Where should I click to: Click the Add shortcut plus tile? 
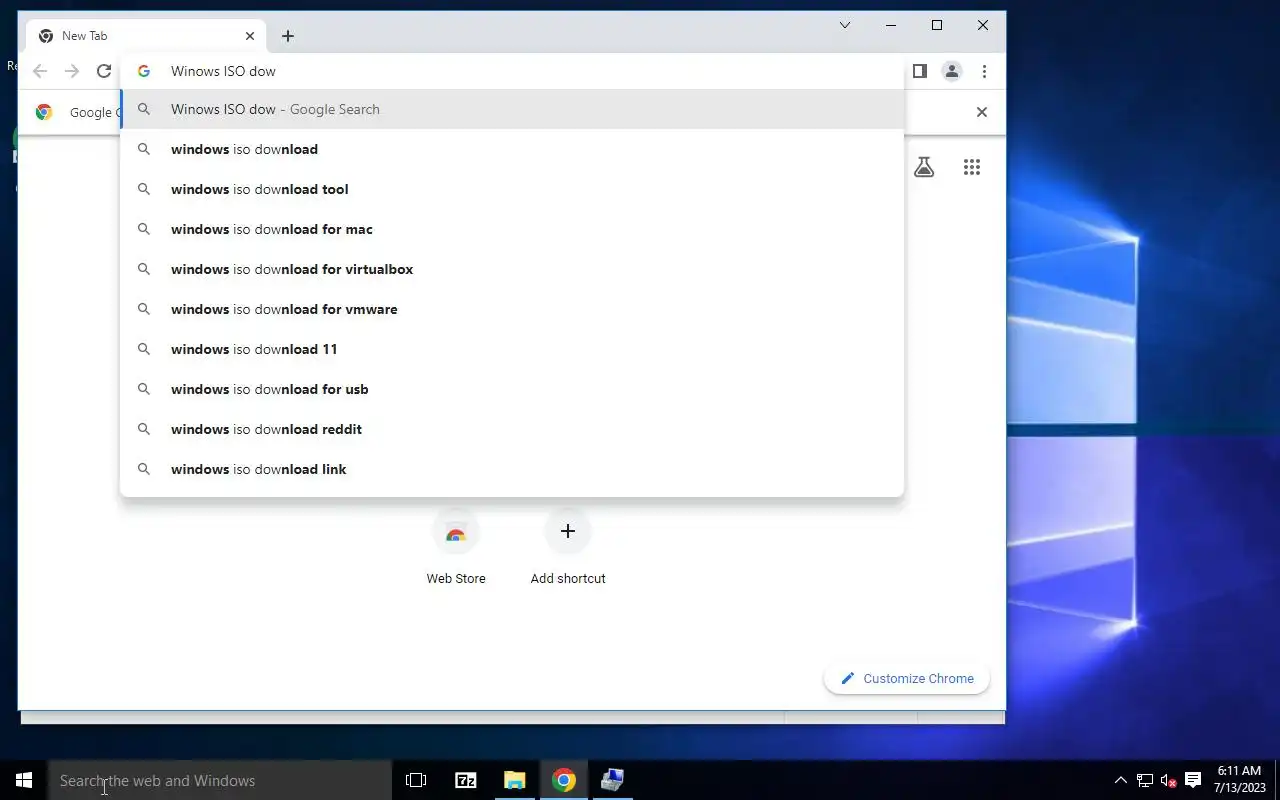[x=568, y=545]
